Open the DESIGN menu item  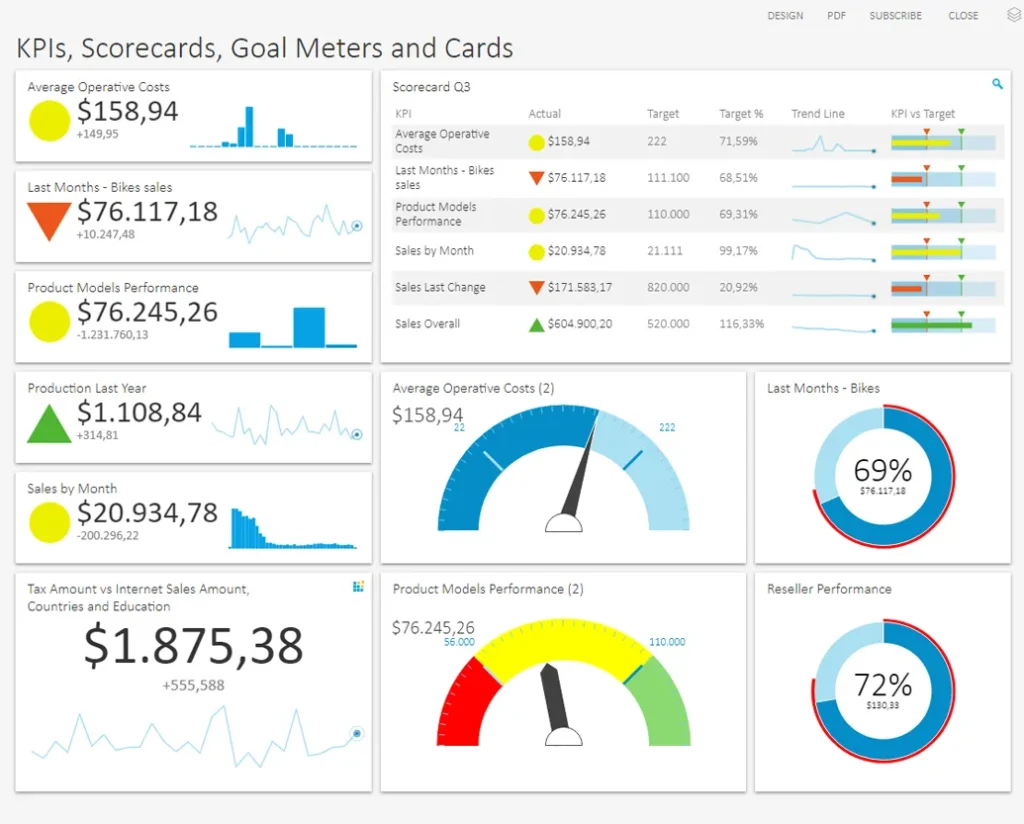(785, 16)
